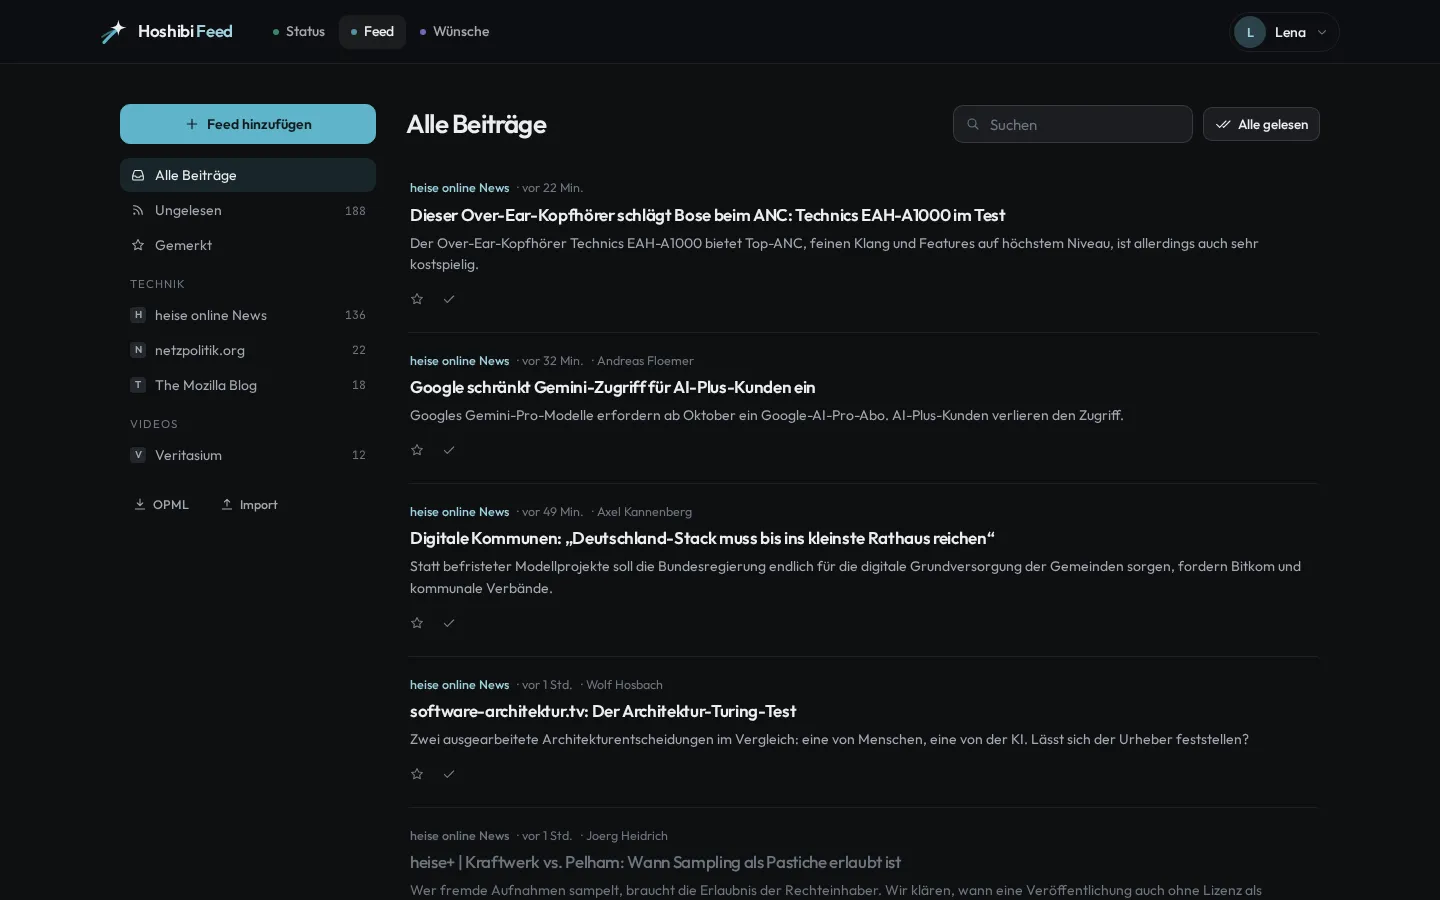The height and width of the screenshot is (900, 1440).
Task: Click heise online News source above Gemini article
Action: [459, 361]
